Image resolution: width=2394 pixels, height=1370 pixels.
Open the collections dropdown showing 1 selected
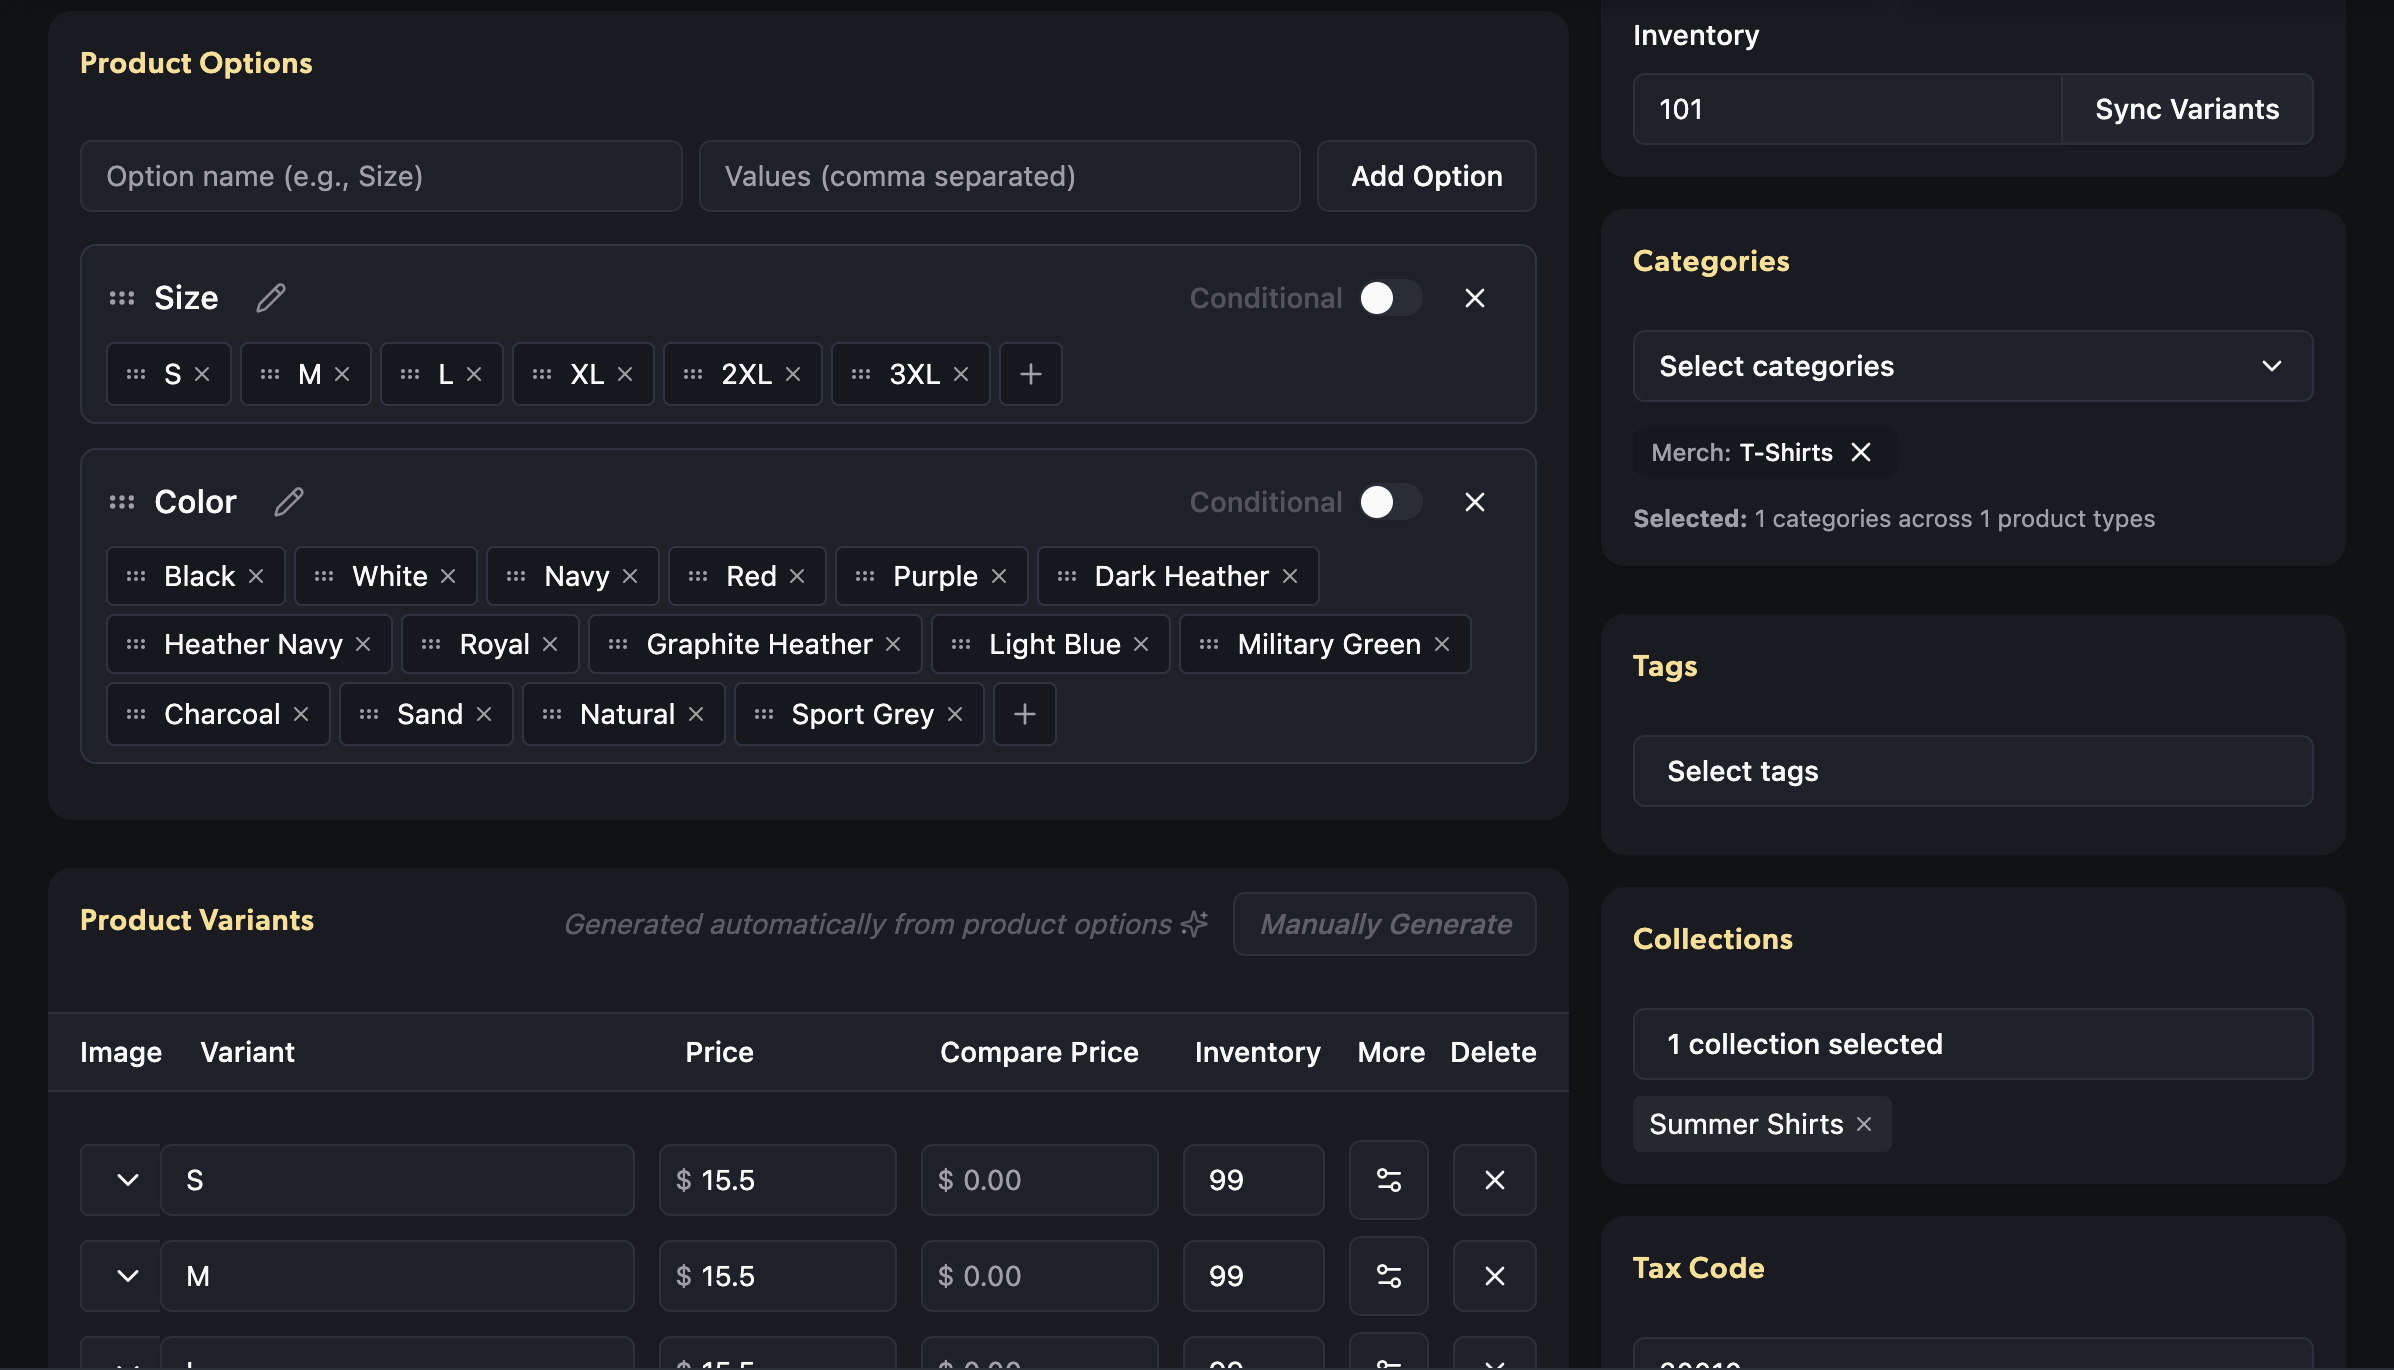tap(1971, 1044)
